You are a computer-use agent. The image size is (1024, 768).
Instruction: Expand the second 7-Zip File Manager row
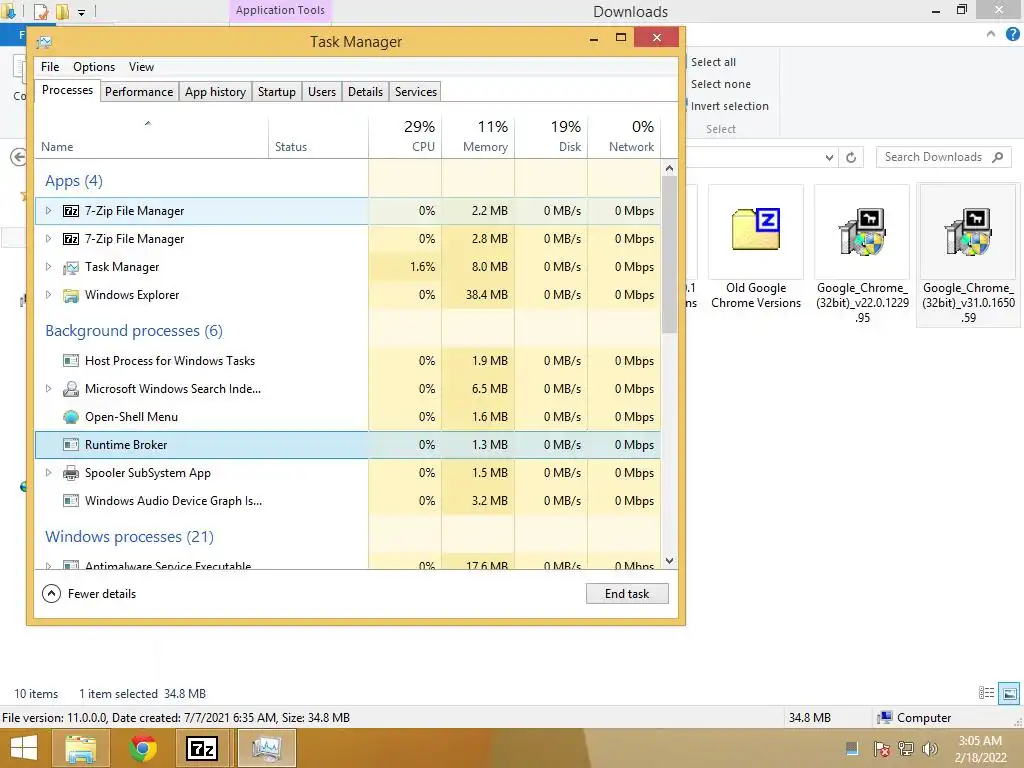pos(48,238)
